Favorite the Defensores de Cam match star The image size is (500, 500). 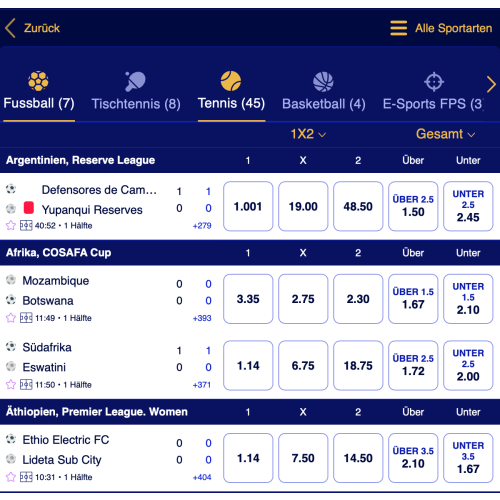coord(11,225)
